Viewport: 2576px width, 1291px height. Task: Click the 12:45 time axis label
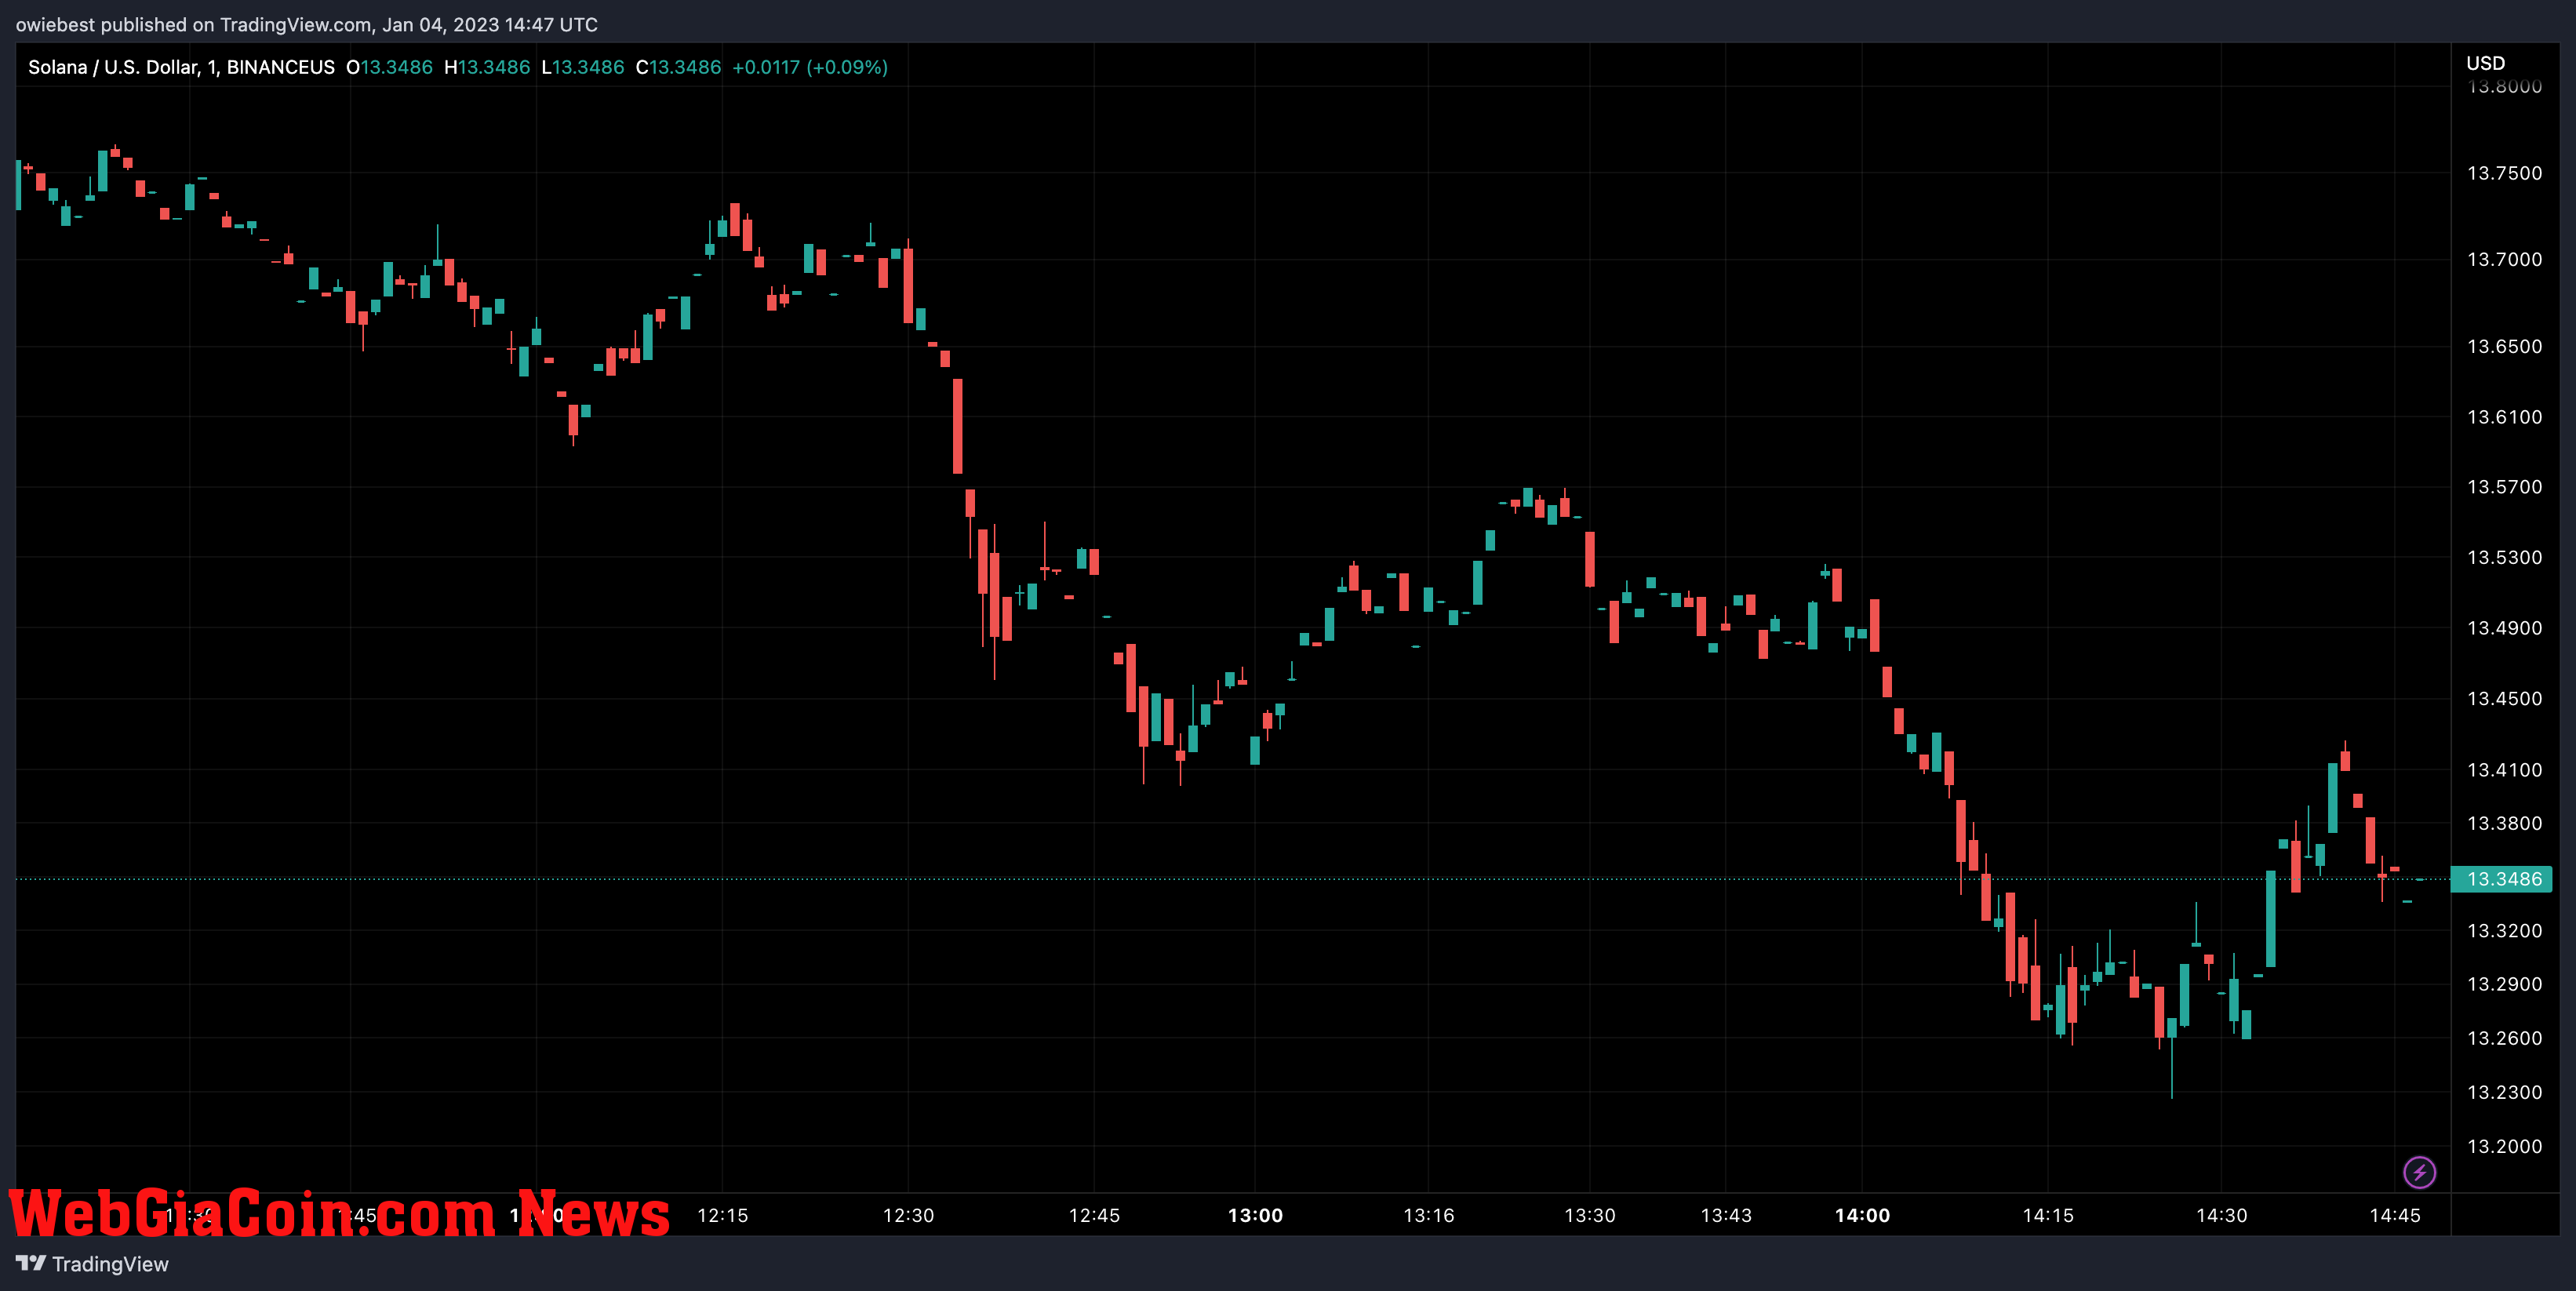tap(1094, 1215)
